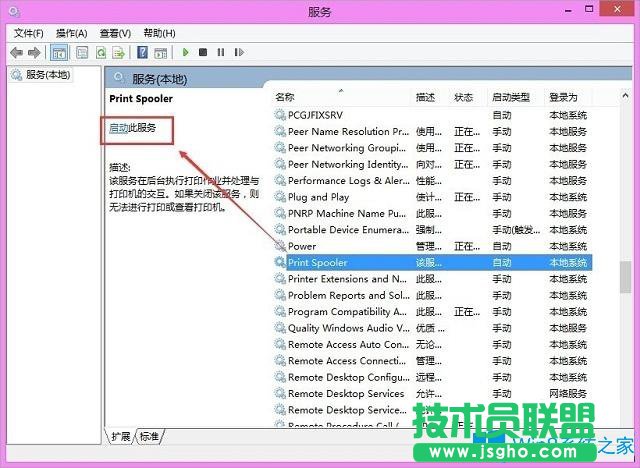Select the Program Compatibility A... service

coord(433,312)
